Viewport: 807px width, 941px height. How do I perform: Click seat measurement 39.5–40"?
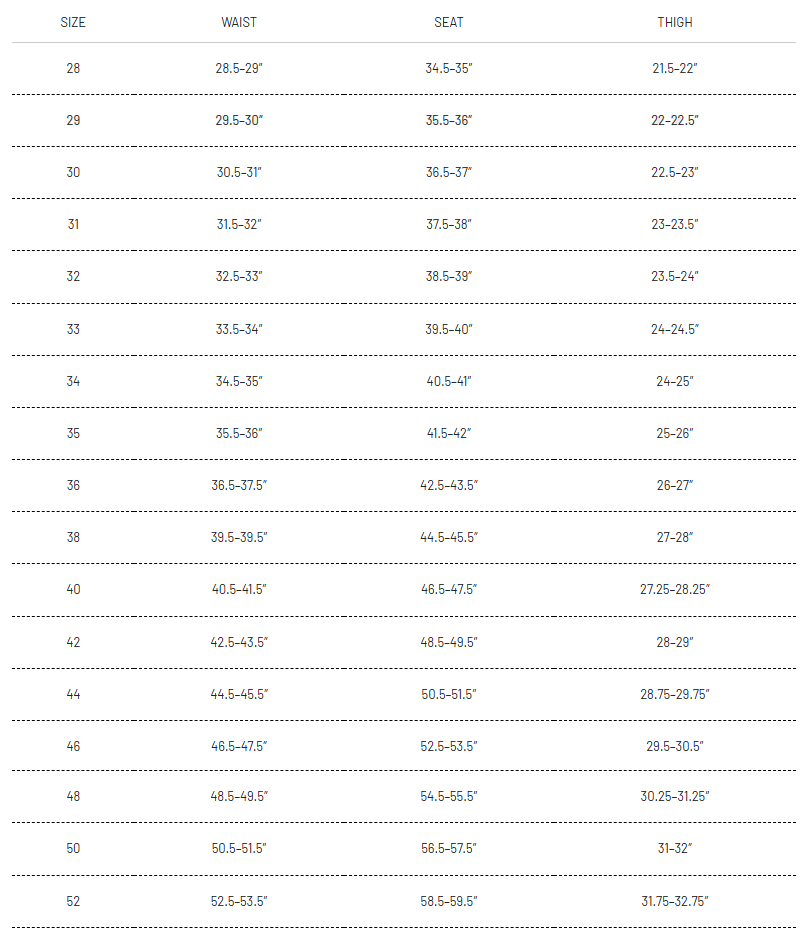(x=448, y=329)
